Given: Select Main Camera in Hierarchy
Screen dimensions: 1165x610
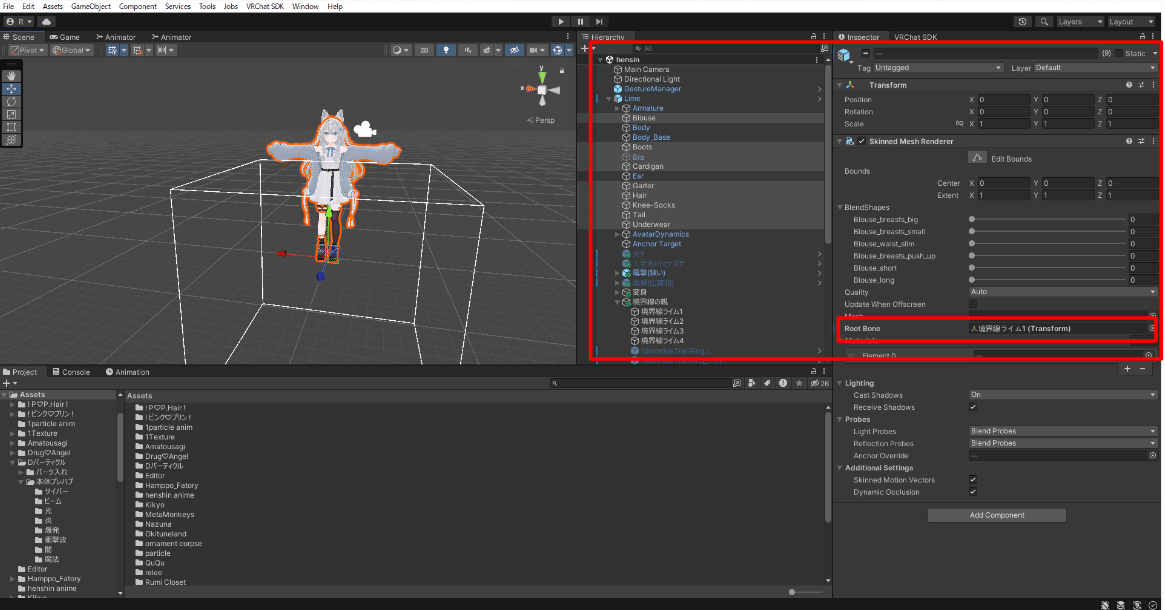Looking at the screenshot, I should [x=646, y=69].
